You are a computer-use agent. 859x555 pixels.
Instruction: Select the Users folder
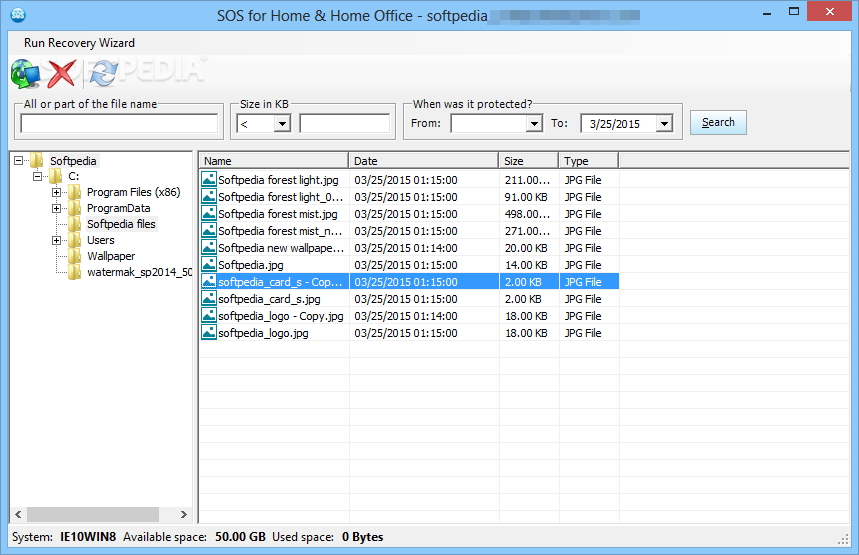point(101,240)
